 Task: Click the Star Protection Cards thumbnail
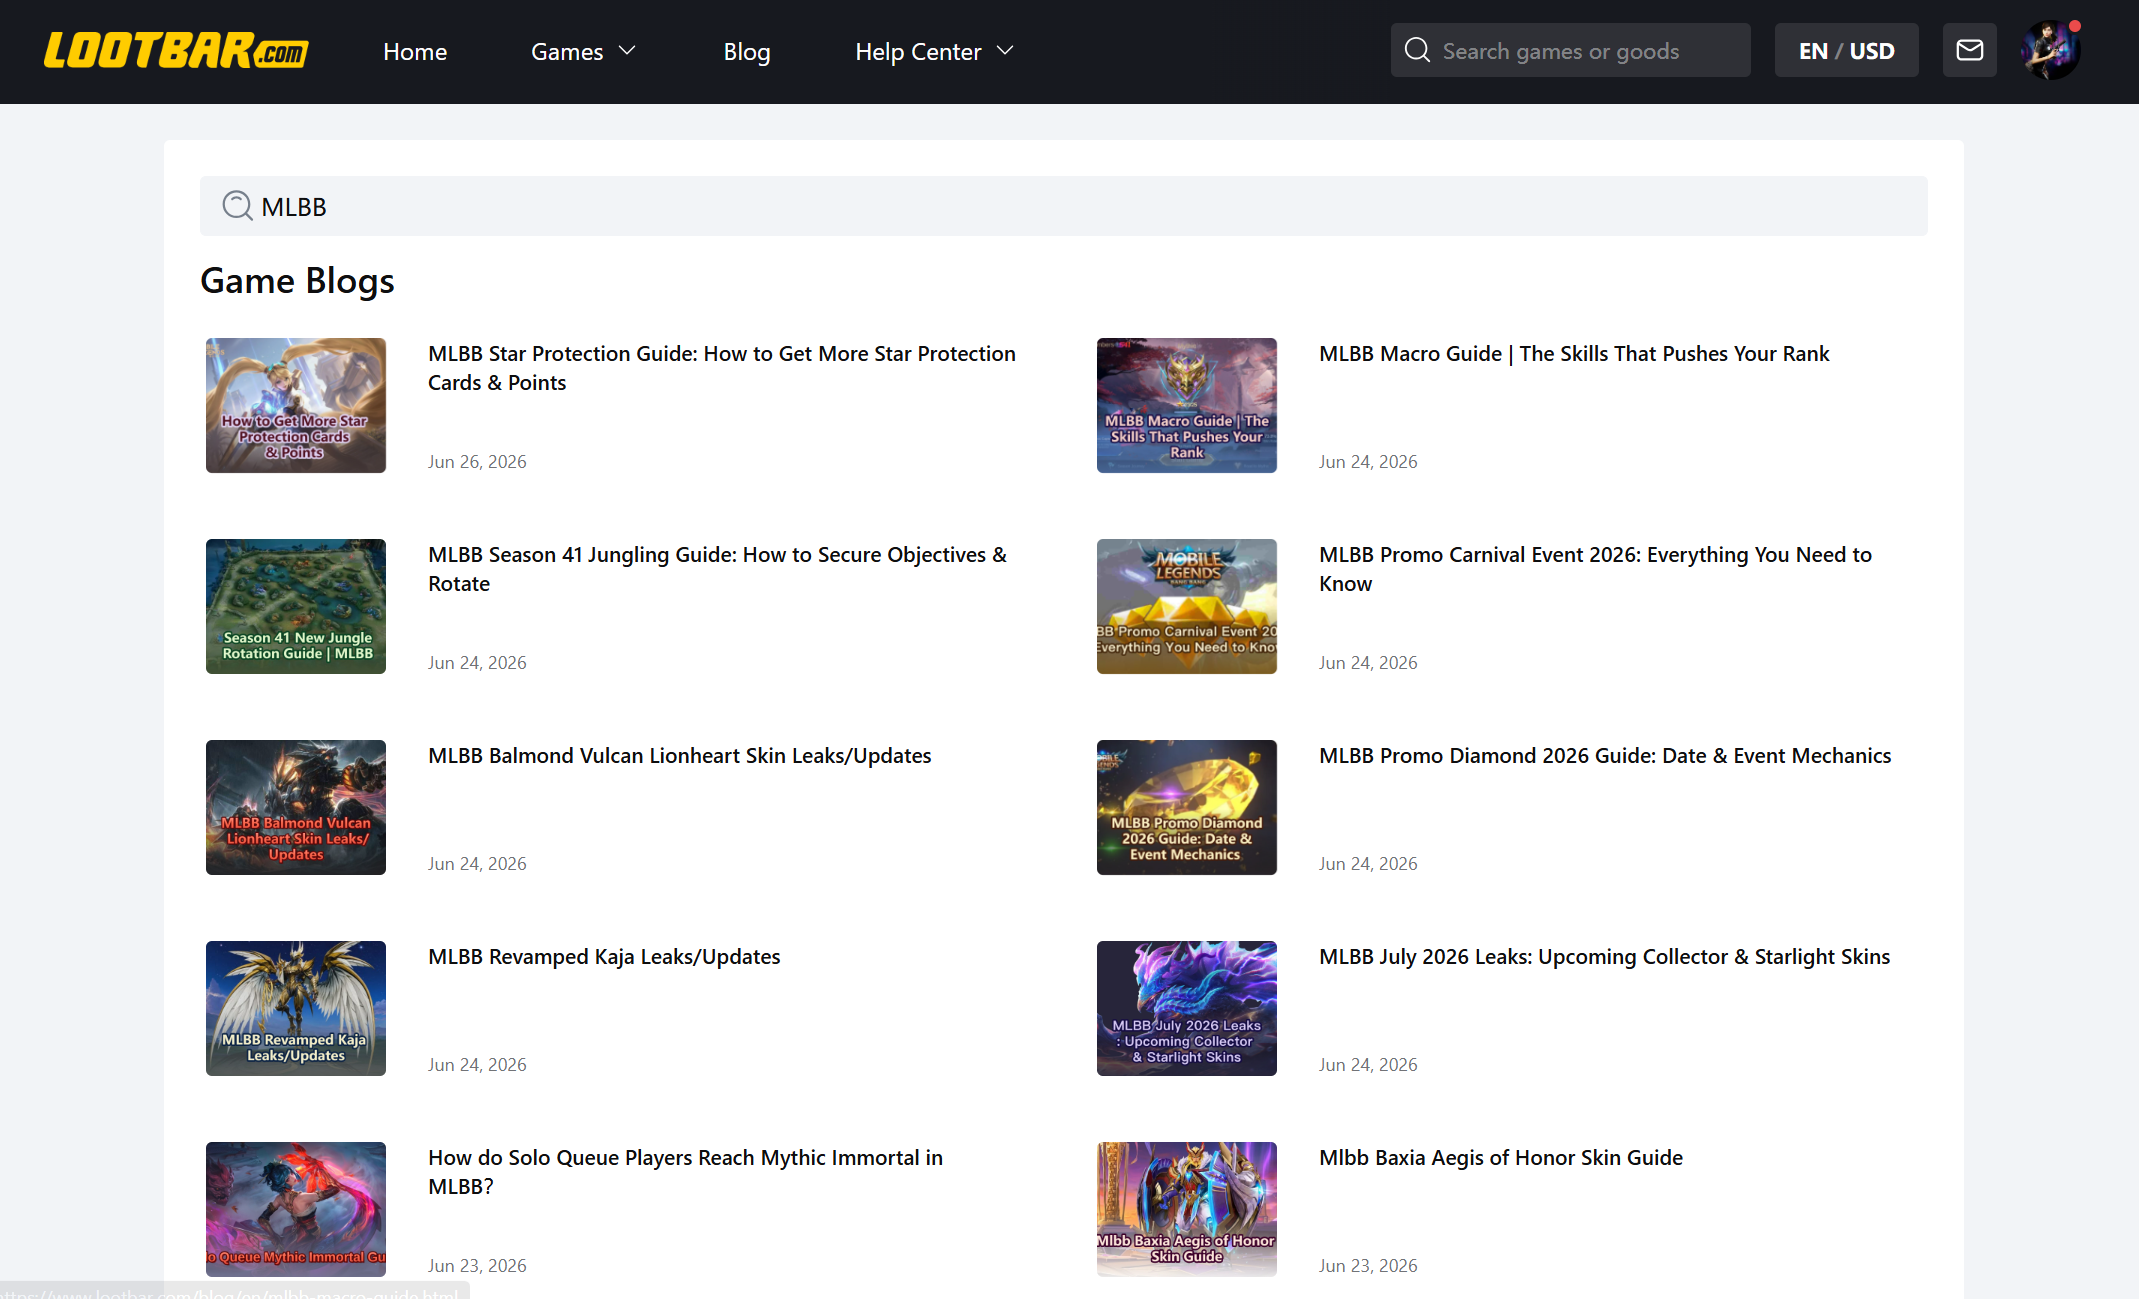(x=296, y=405)
